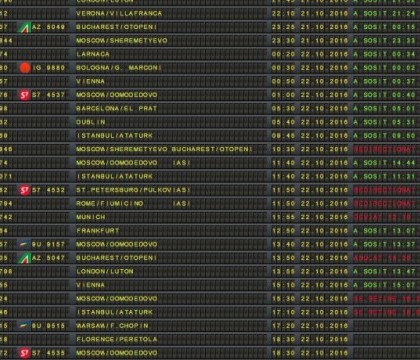Click the FRANKFURT origin
This screenshot has height=360, width=420.
click(98, 231)
